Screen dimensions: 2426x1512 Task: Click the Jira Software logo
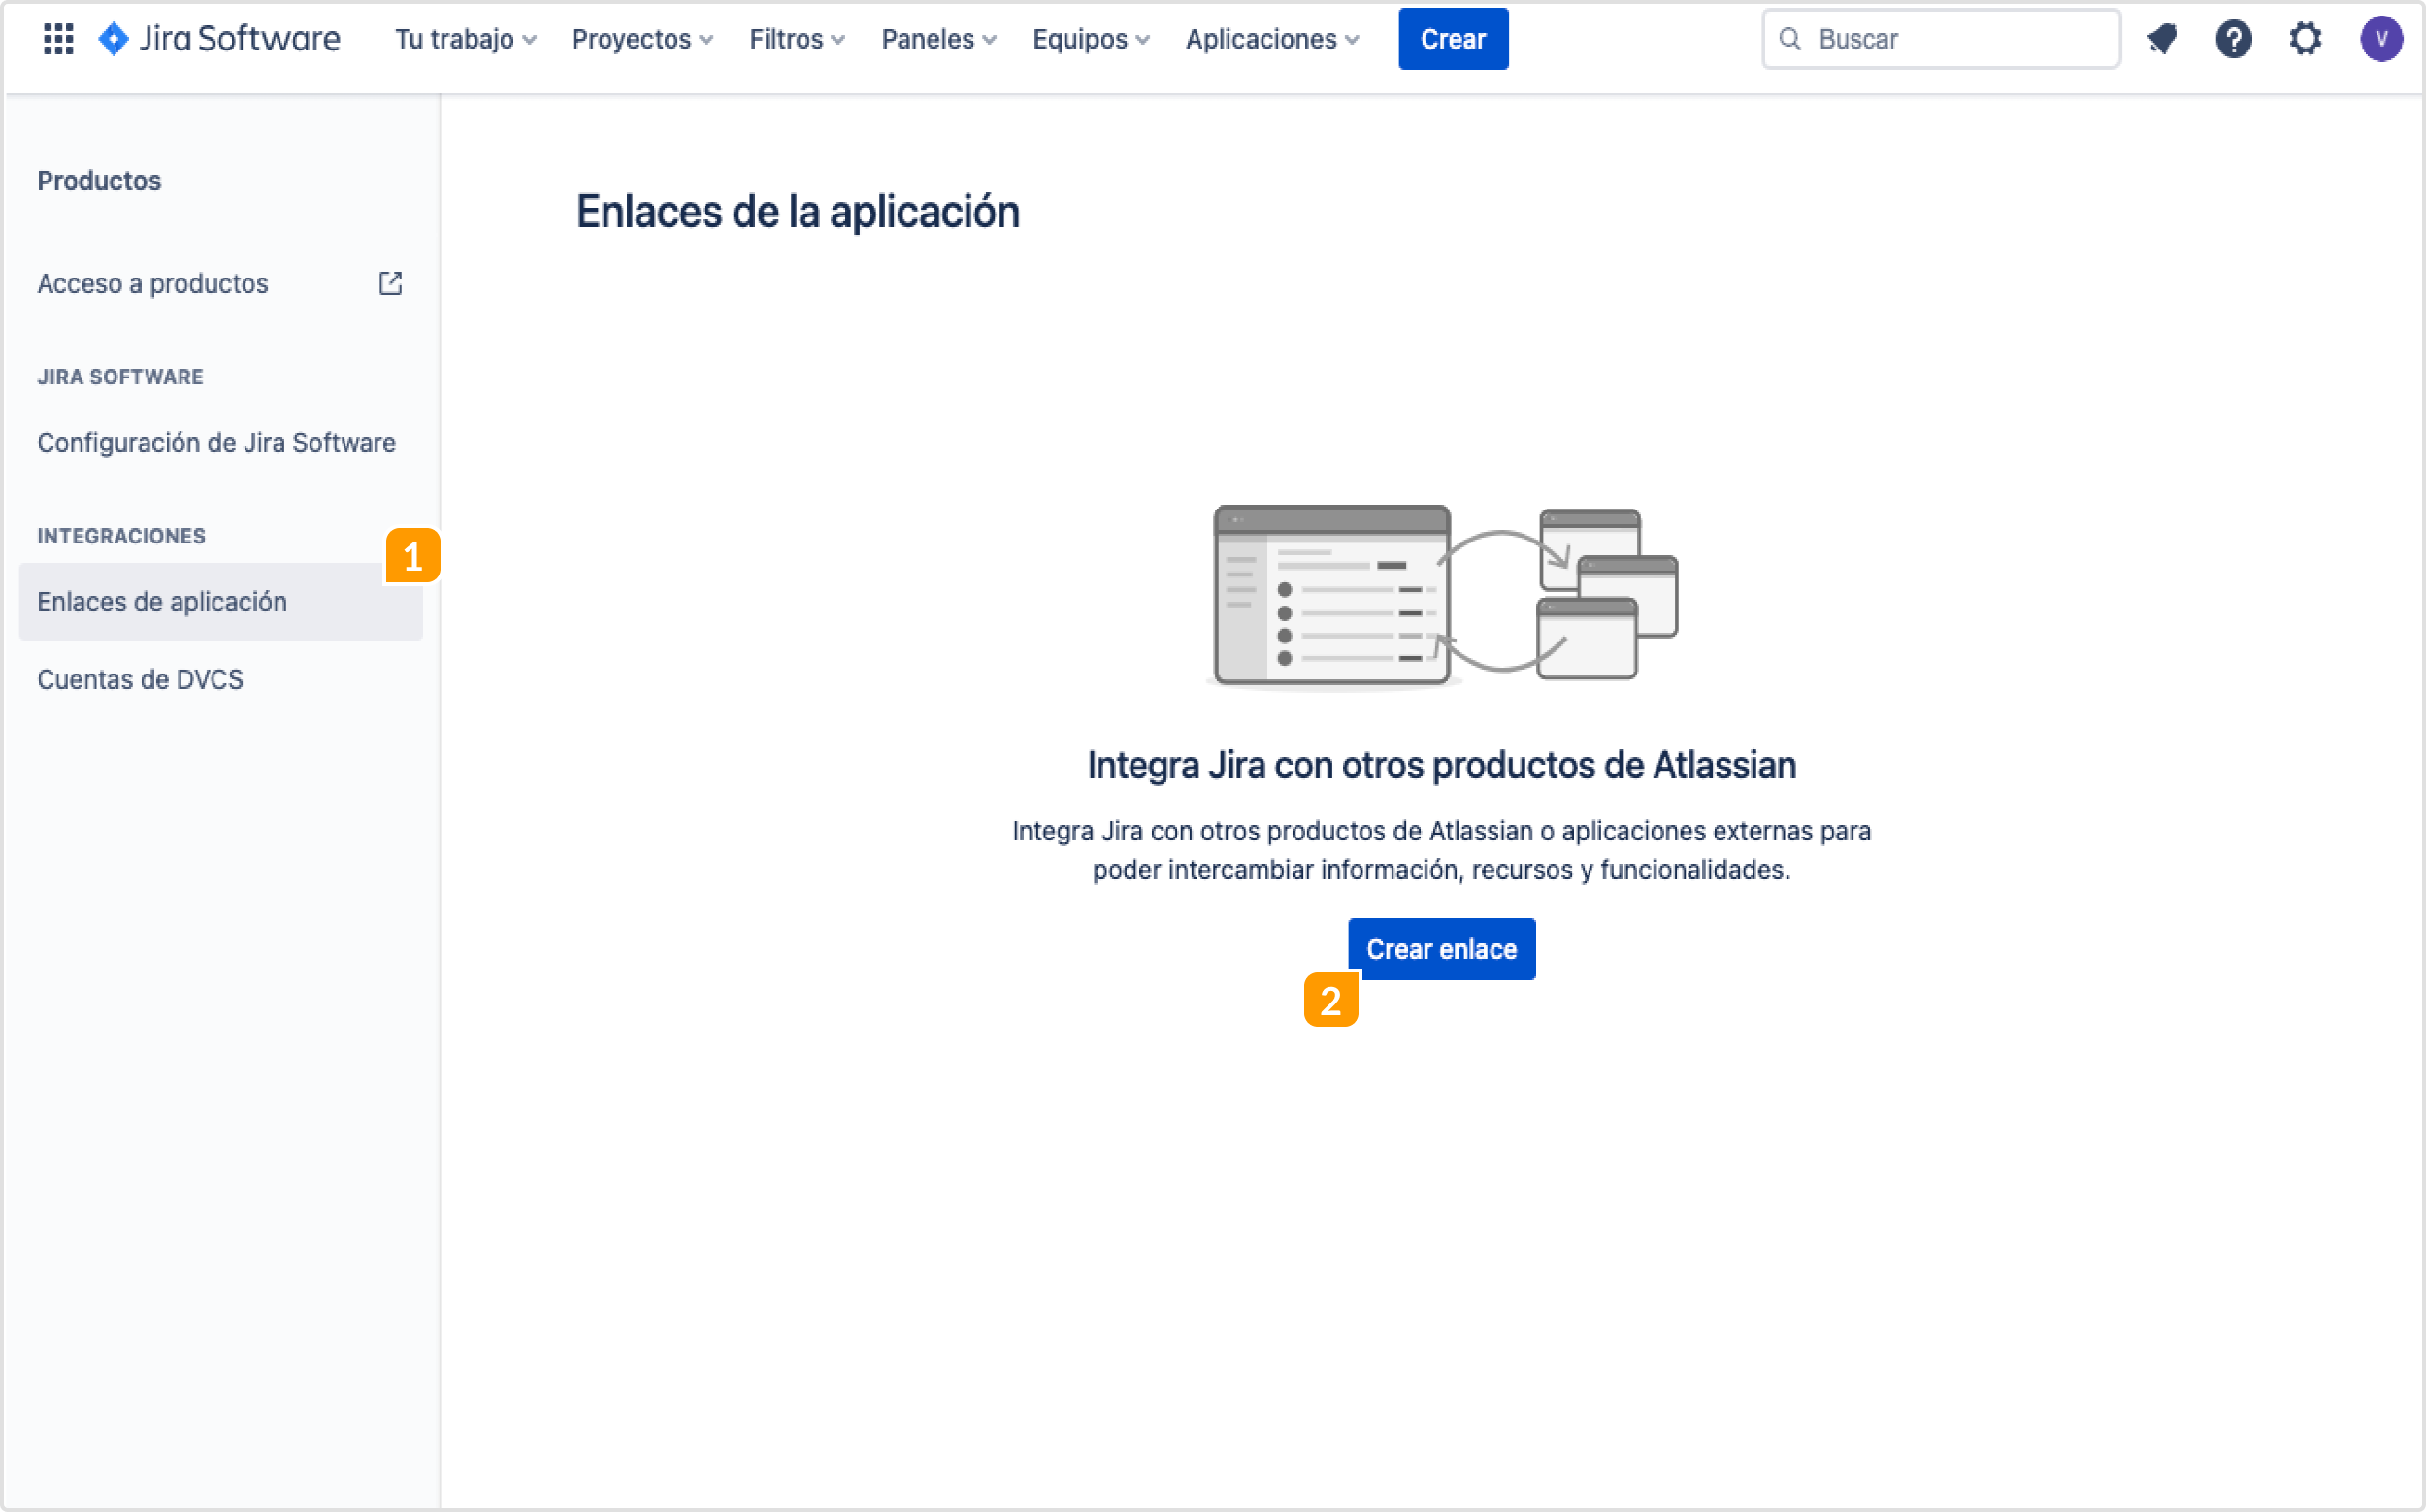point(219,39)
